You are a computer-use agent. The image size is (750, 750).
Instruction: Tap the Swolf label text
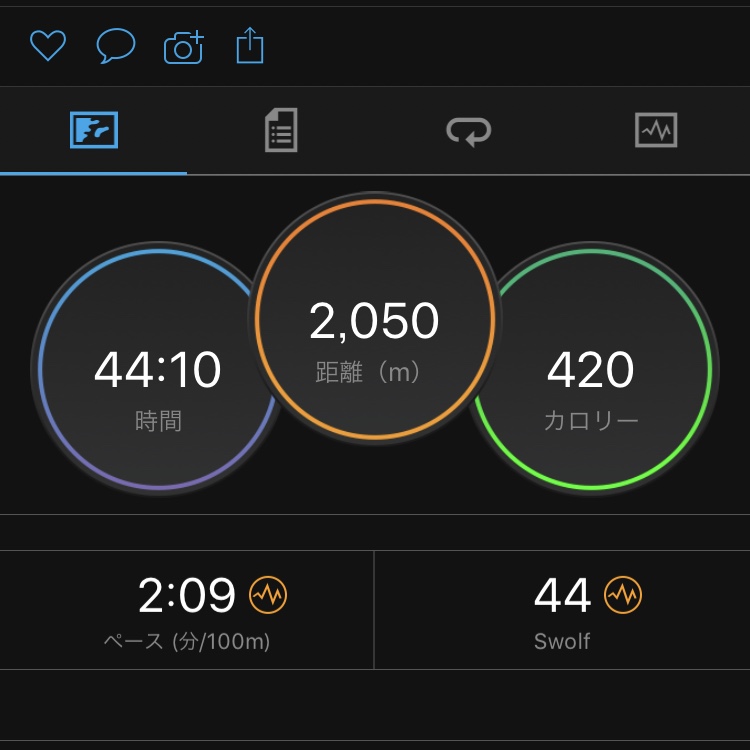click(562, 641)
